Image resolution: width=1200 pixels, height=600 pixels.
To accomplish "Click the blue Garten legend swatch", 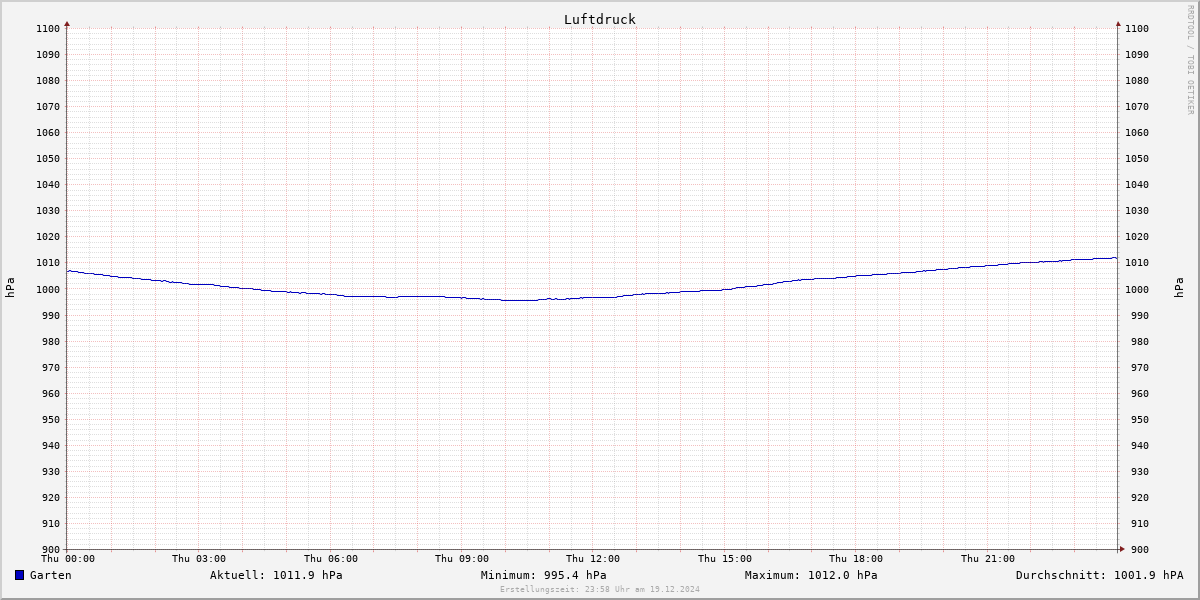I will 19,575.
